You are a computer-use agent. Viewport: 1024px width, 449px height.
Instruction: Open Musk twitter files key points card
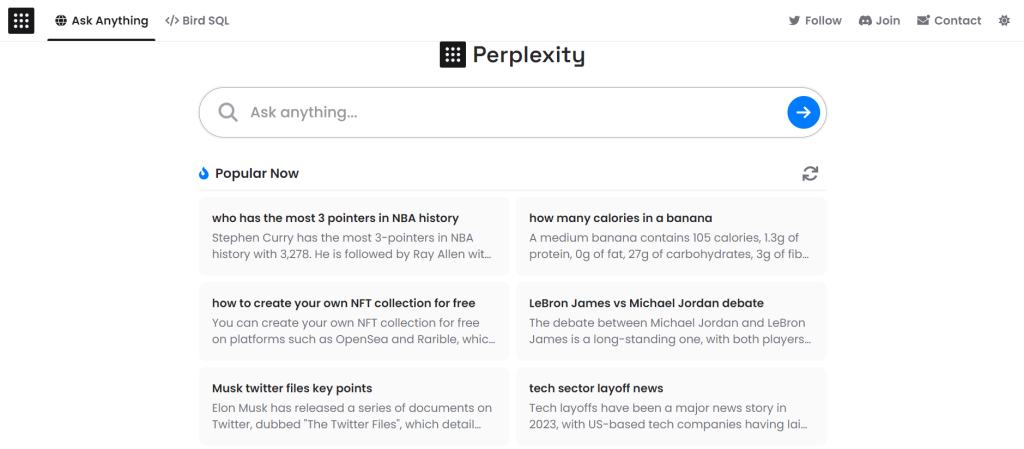click(x=354, y=406)
